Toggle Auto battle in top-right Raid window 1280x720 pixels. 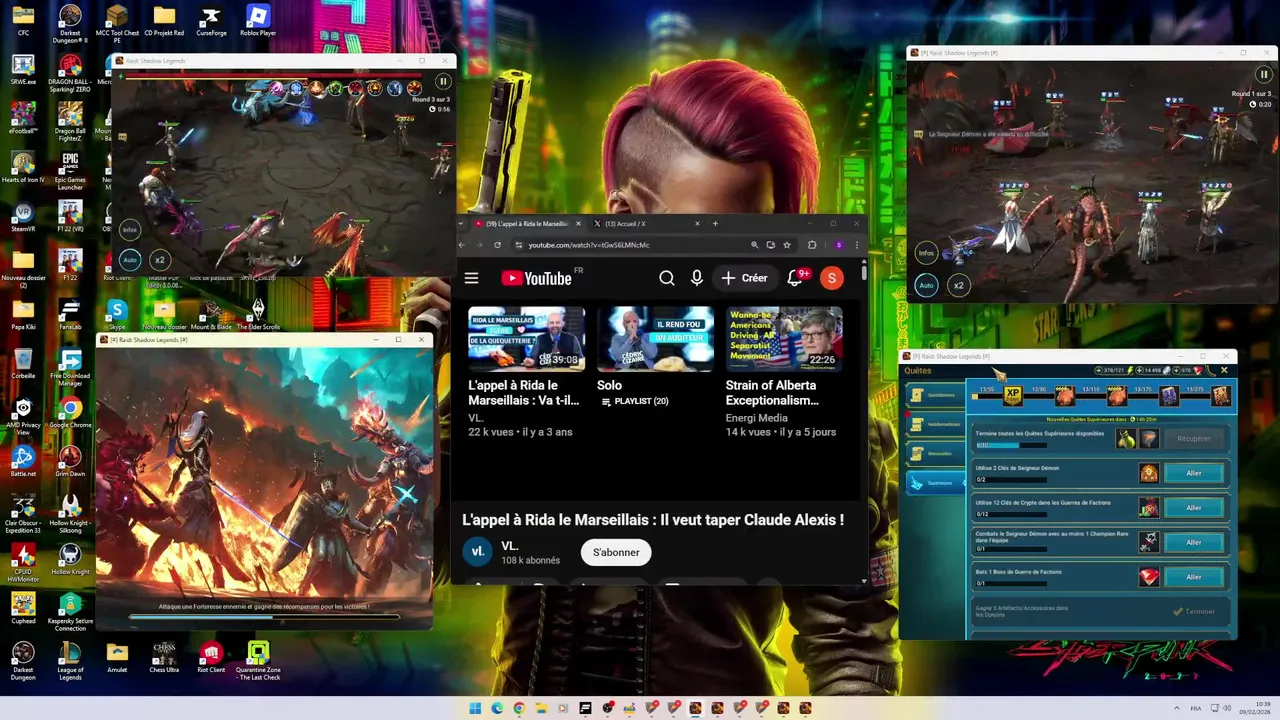click(x=927, y=285)
